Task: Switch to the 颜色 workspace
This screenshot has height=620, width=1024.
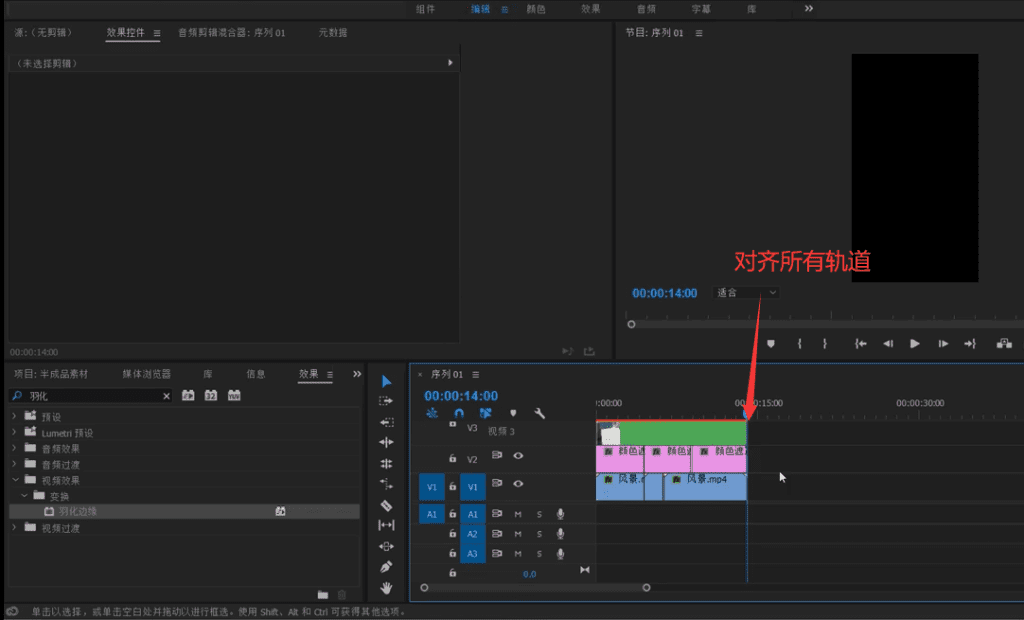Action: click(536, 9)
